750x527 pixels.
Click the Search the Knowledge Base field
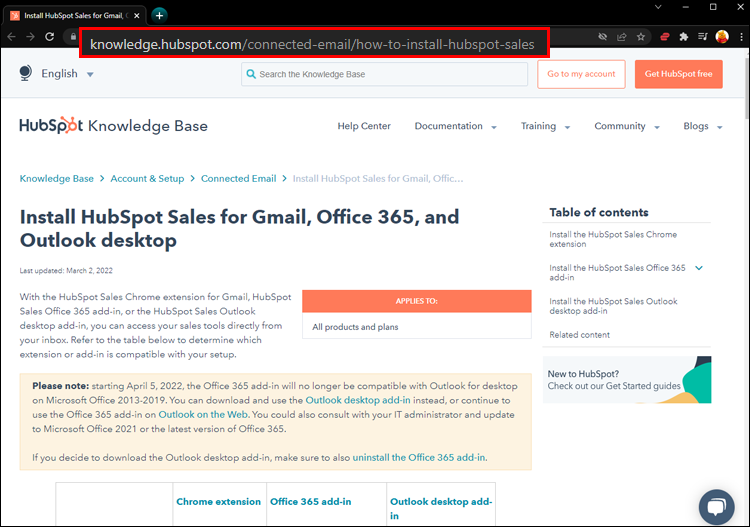385,74
